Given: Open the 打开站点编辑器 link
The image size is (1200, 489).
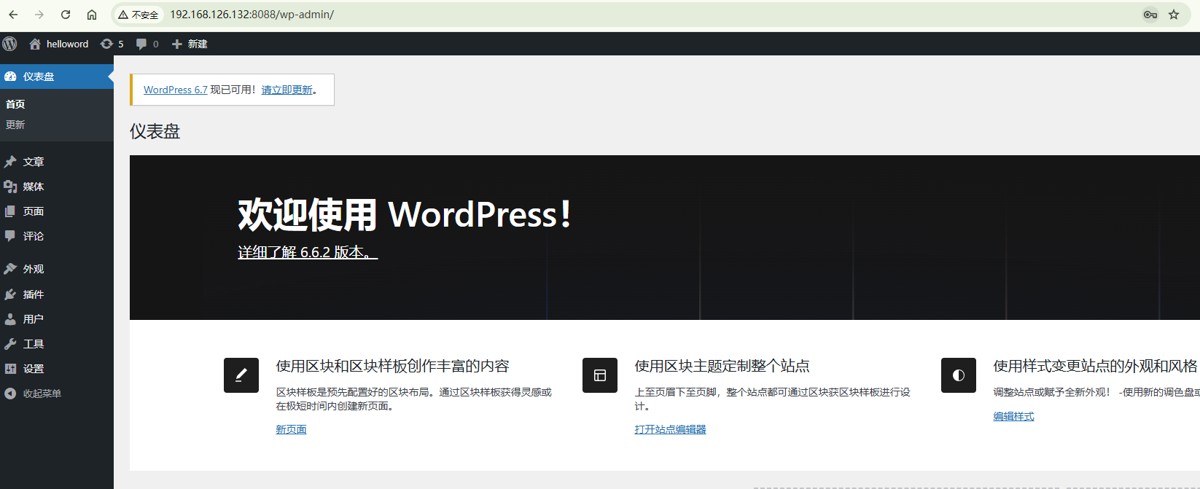Looking at the screenshot, I should tap(670, 429).
